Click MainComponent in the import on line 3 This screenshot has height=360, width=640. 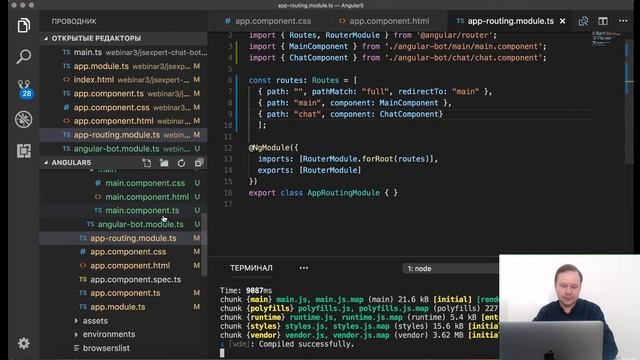318,47
